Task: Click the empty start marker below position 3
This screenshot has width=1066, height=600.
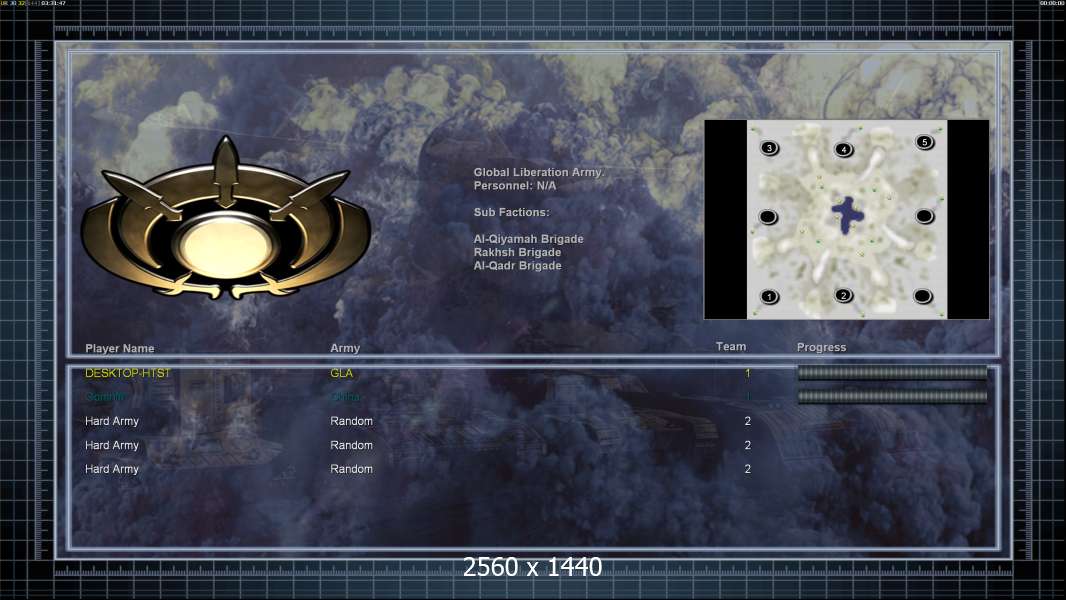Action: (x=768, y=217)
